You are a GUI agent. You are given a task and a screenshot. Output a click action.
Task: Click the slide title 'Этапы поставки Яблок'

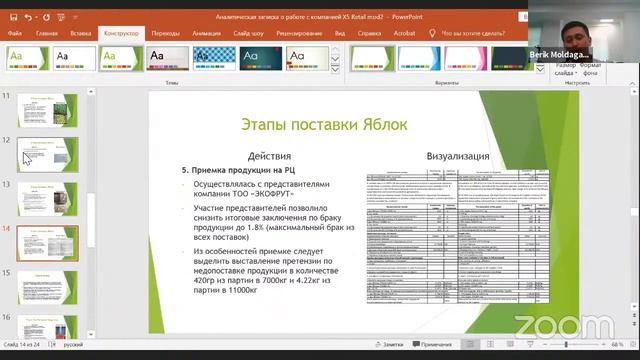click(x=324, y=124)
